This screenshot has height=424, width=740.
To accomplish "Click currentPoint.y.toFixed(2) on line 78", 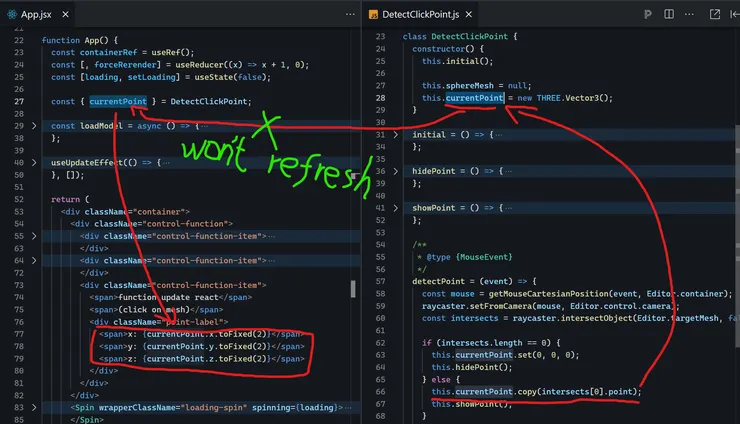I will pos(206,346).
